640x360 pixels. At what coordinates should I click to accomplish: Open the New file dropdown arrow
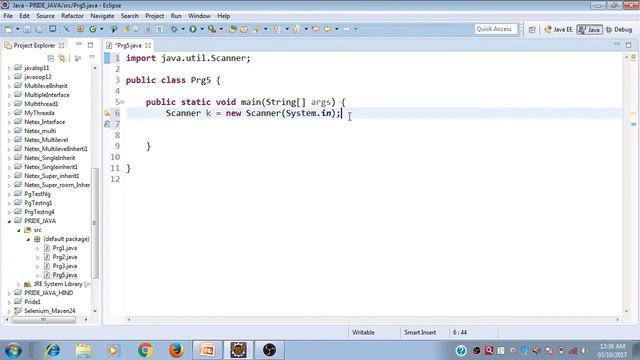(17, 29)
